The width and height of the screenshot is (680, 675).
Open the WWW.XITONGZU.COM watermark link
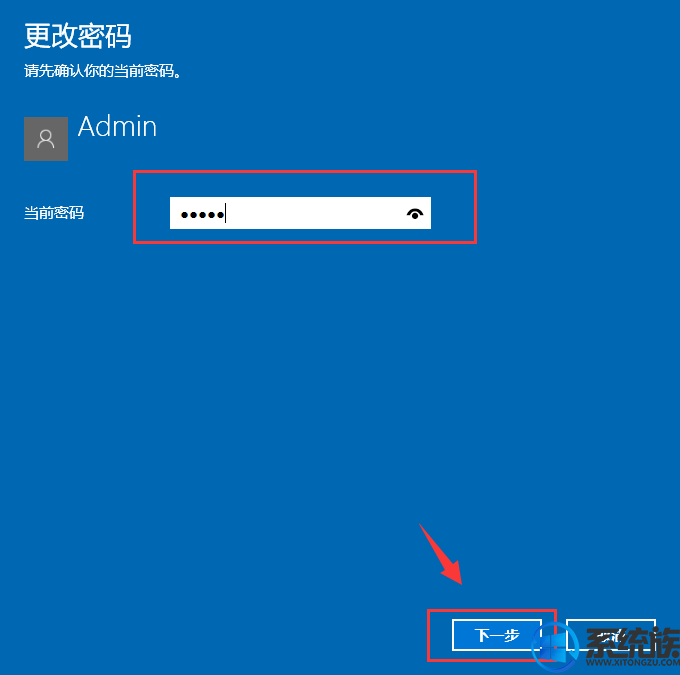tap(632, 663)
